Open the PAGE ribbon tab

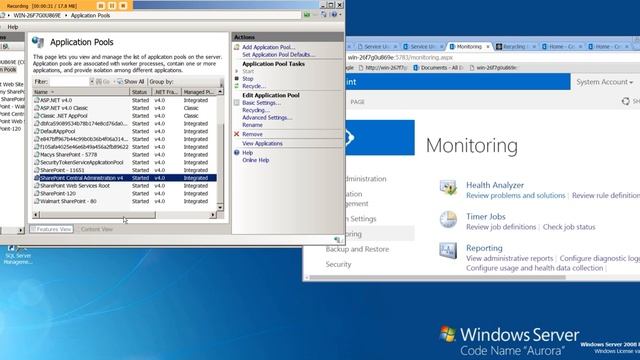[357, 102]
